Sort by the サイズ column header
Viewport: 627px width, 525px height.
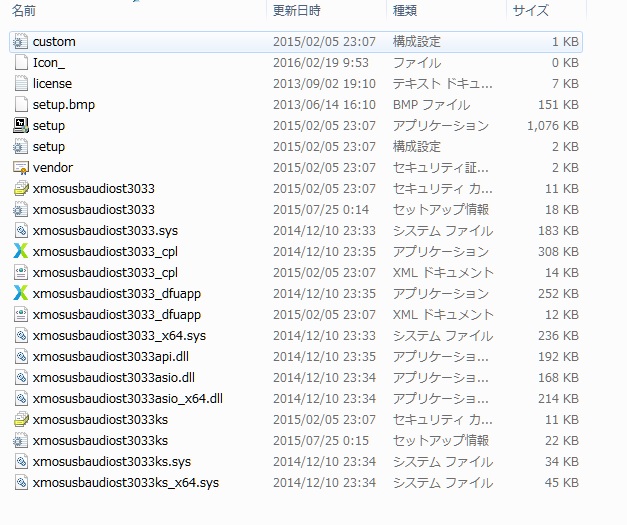pyautogui.click(x=531, y=10)
